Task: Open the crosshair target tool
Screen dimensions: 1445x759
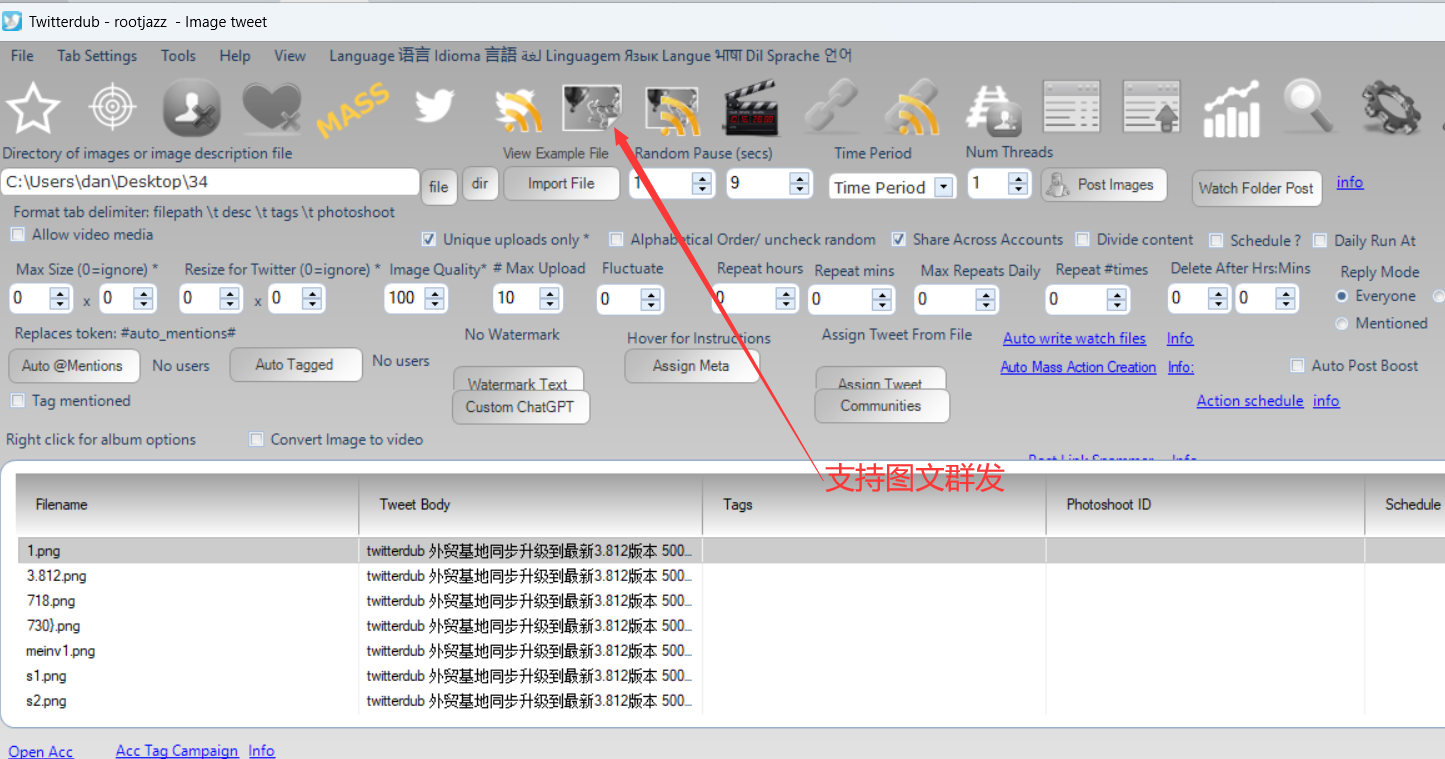Action: pos(113,108)
